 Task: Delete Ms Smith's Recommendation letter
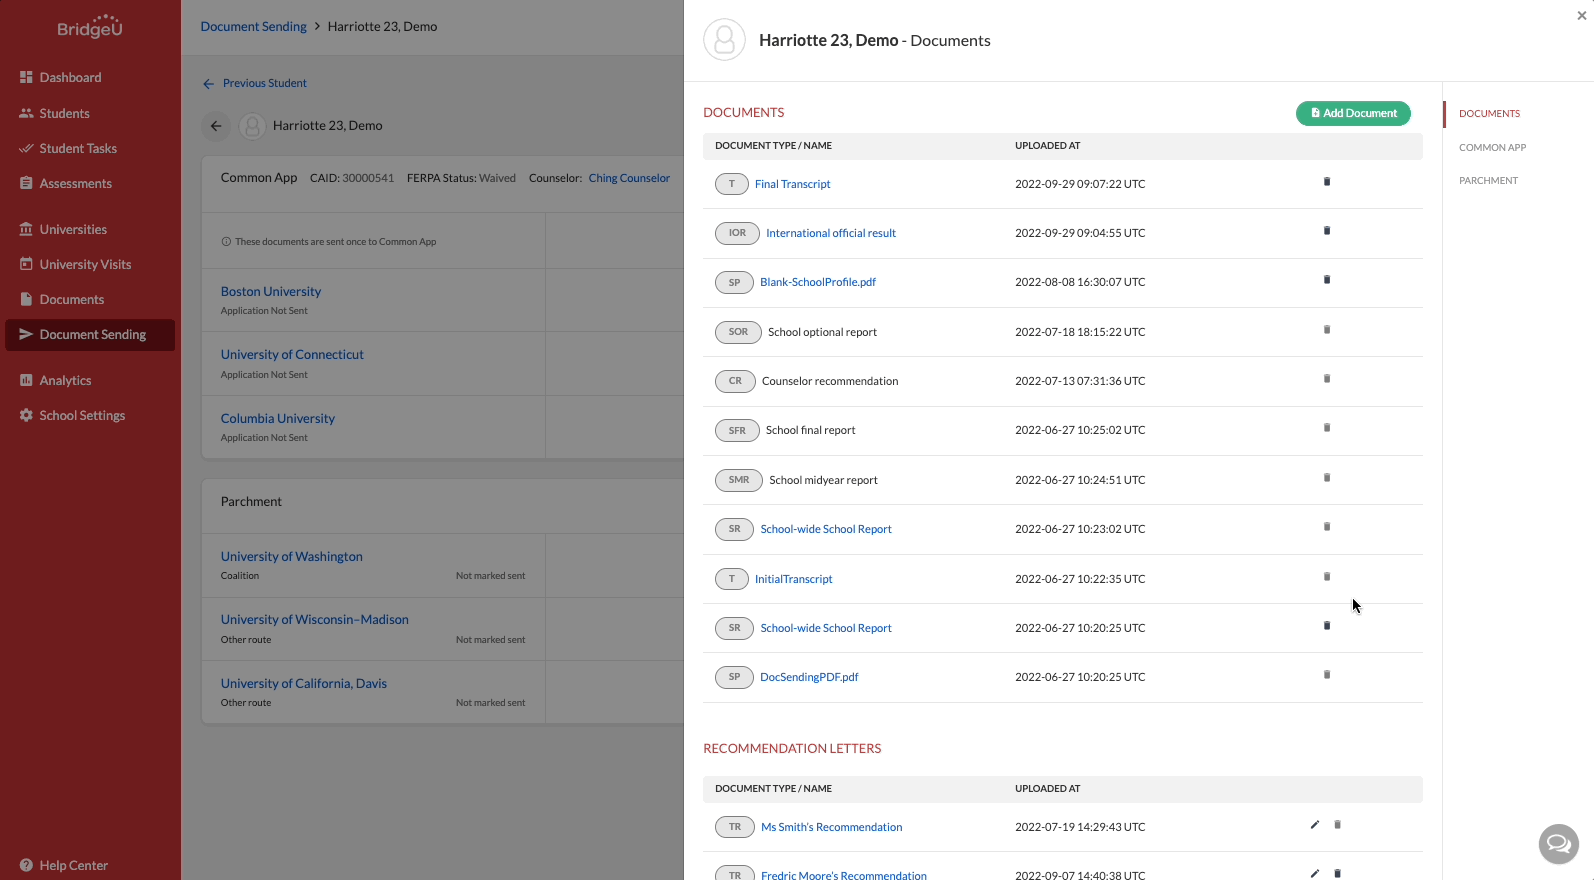point(1337,825)
